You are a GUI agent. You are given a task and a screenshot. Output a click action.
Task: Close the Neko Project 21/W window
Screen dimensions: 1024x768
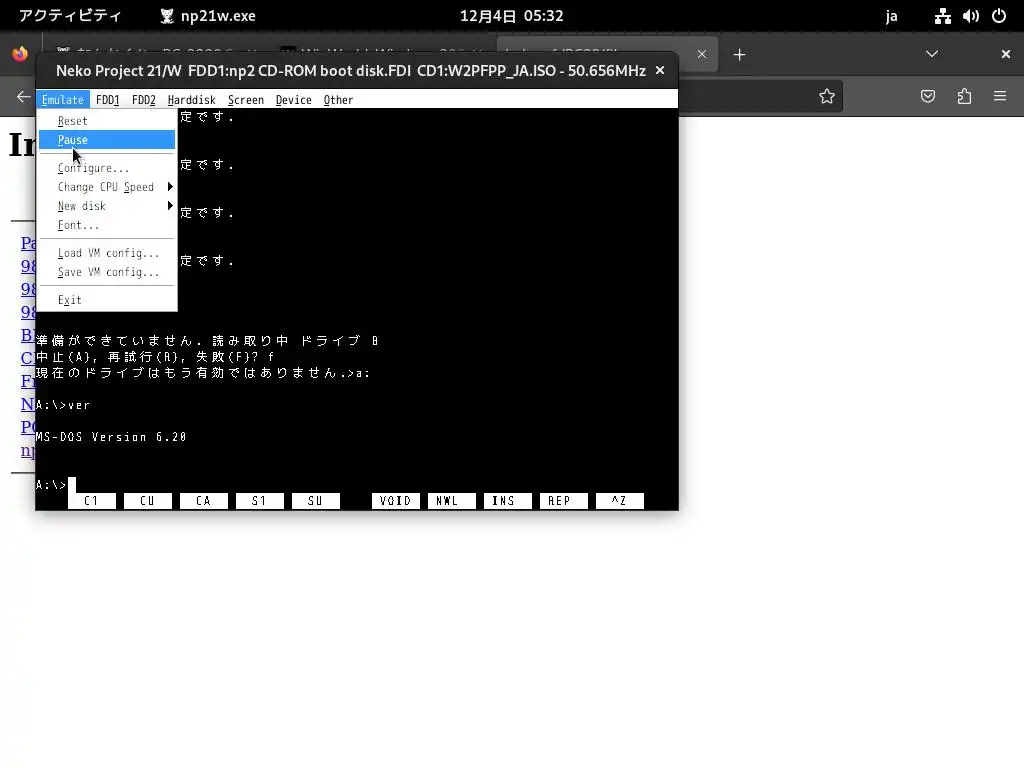point(660,70)
